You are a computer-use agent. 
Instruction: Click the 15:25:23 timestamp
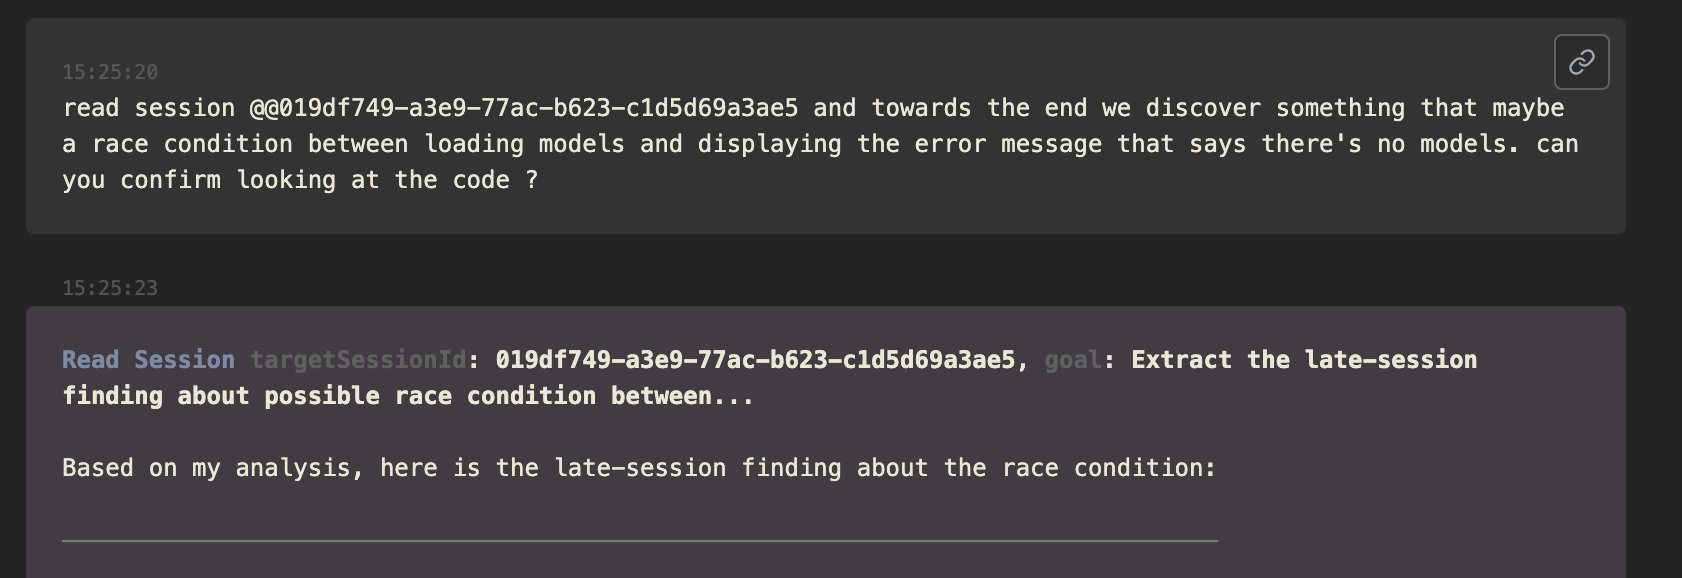[x=110, y=288]
